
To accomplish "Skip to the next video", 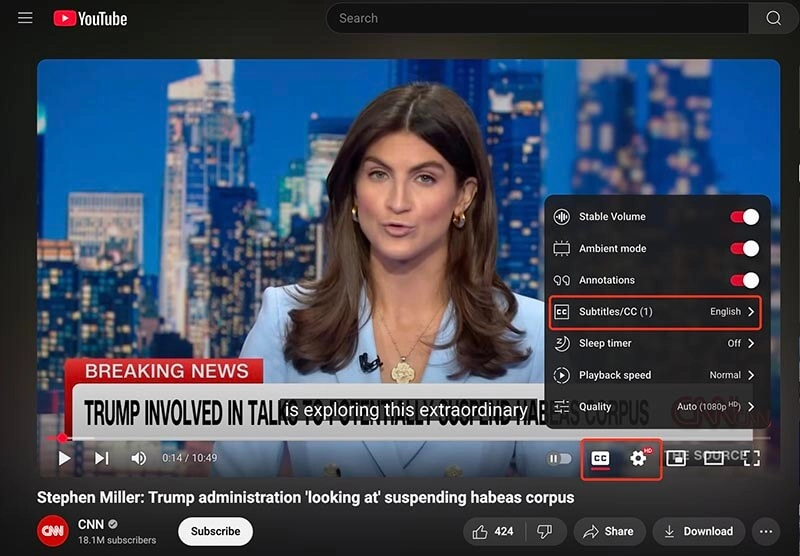I will 101,458.
